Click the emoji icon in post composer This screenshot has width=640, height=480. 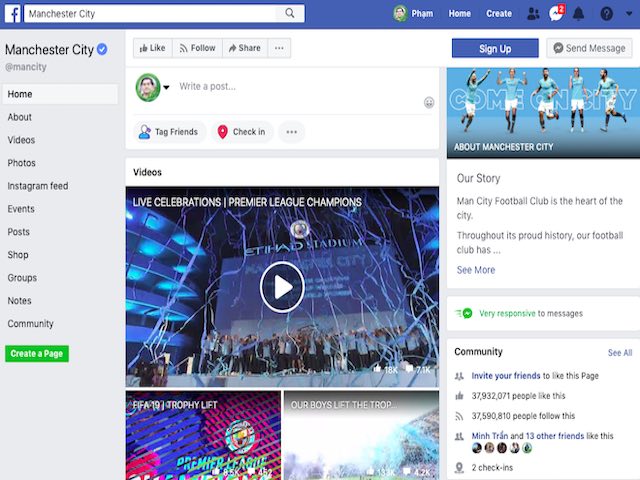point(429,102)
